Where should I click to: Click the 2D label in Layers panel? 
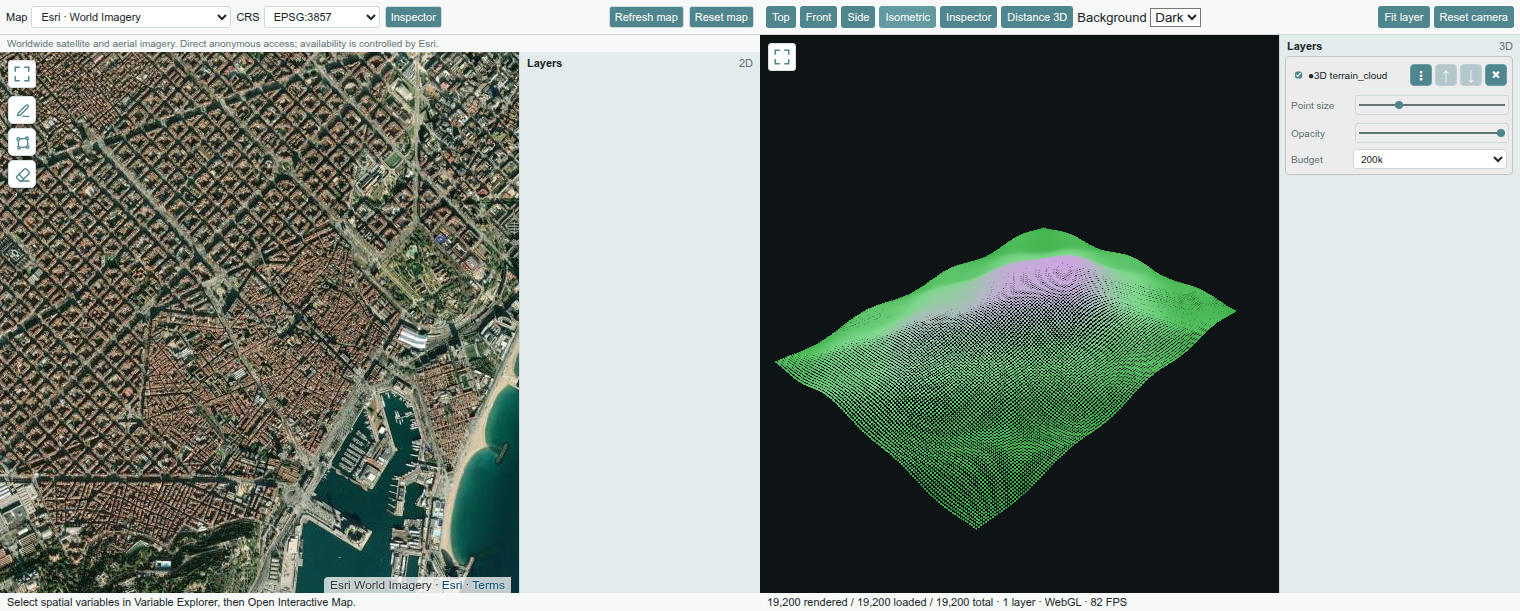[x=745, y=63]
